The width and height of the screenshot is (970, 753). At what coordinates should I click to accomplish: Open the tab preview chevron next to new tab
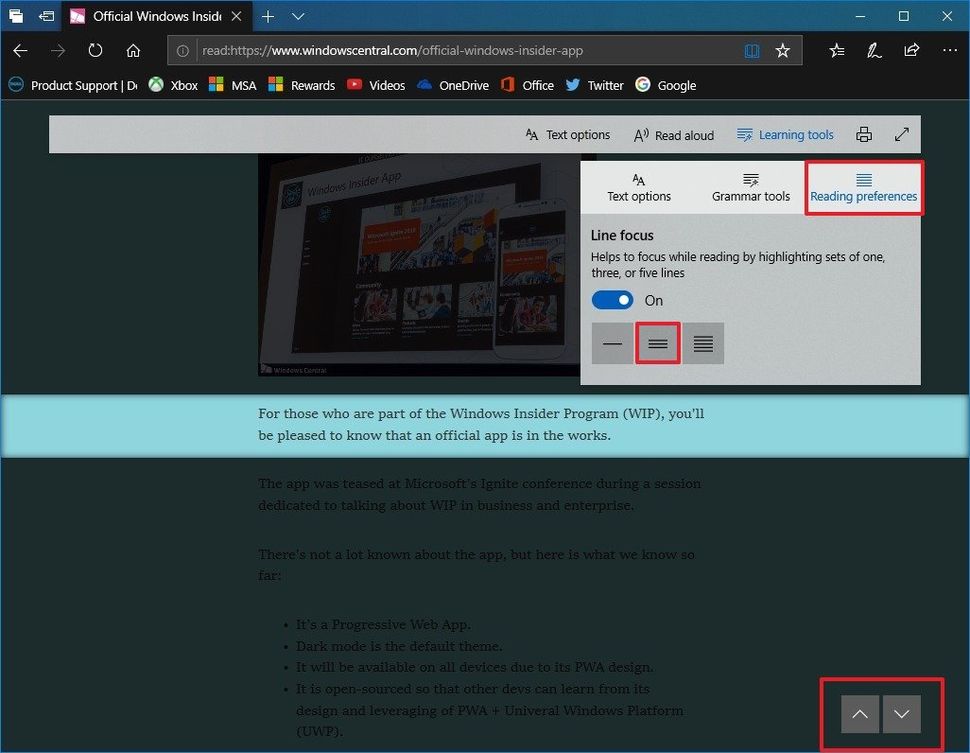297,16
